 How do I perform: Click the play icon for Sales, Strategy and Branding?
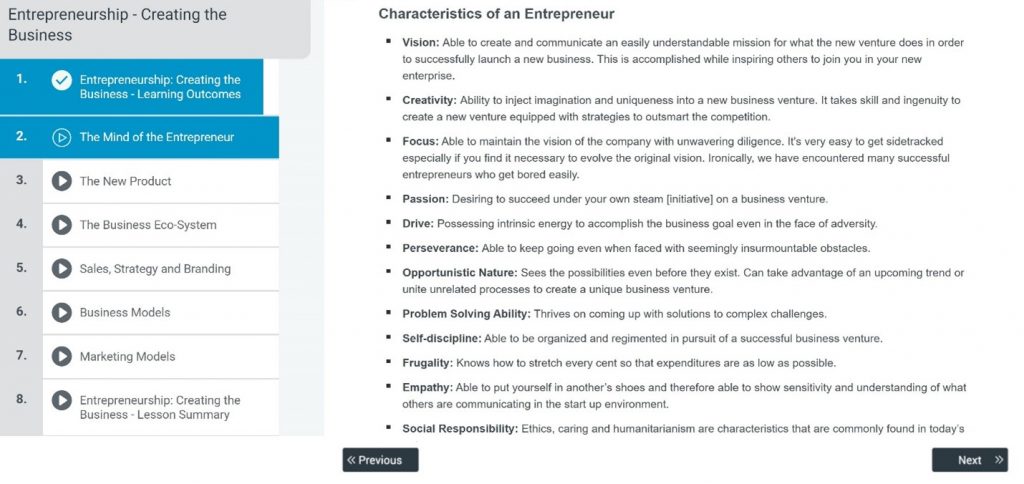pyautogui.click(x=62, y=269)
